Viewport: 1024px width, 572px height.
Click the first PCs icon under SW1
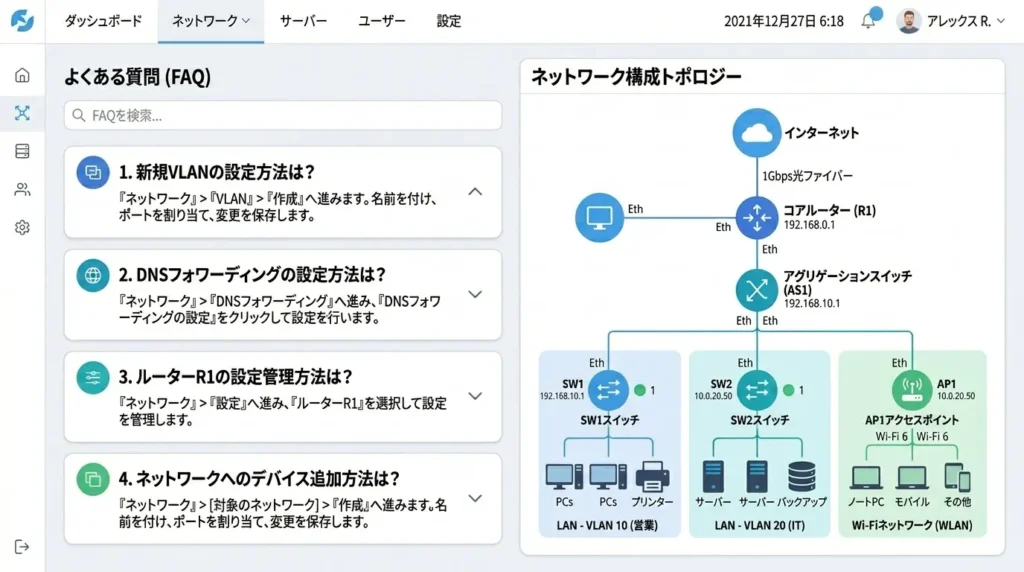[564, 477]
